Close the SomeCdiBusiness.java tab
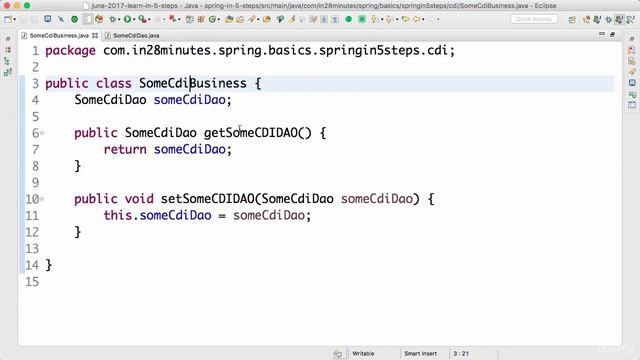This screenshot has width=640, height=360. pyautogui.click(x=95, y=36)
